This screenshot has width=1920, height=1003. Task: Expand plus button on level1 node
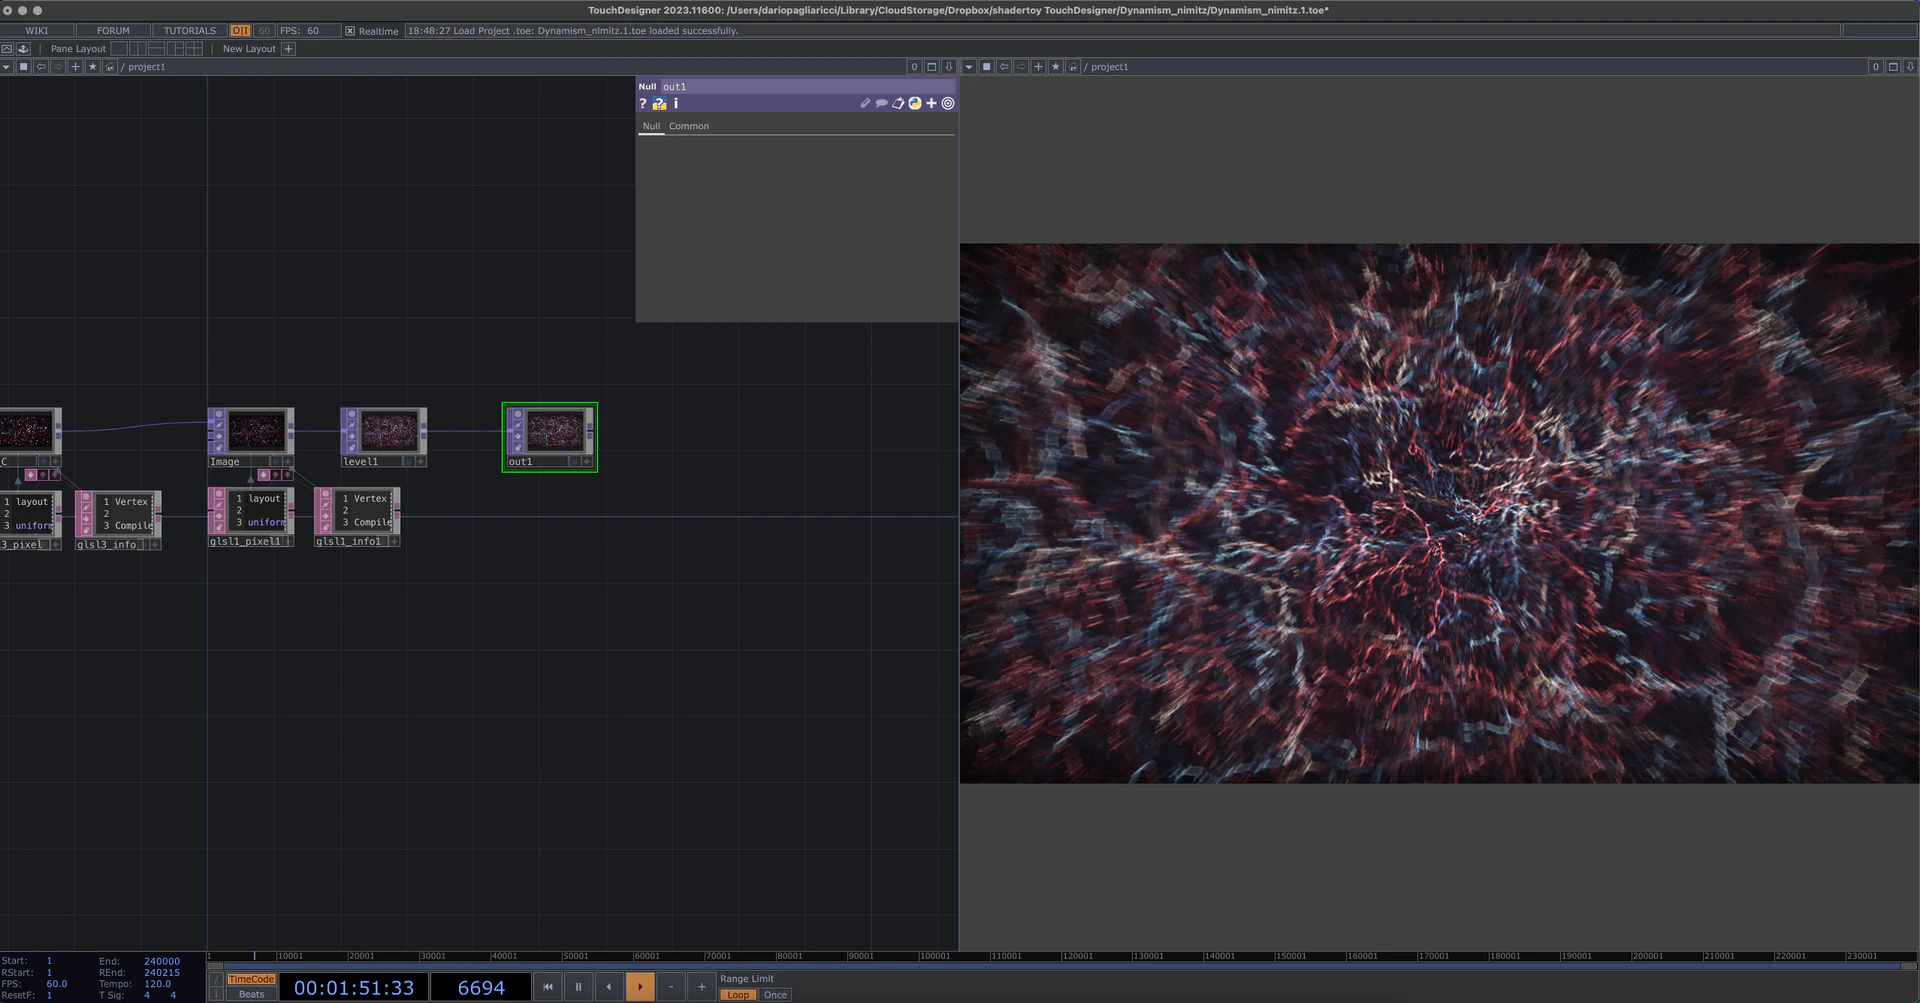tap(421, 462)
